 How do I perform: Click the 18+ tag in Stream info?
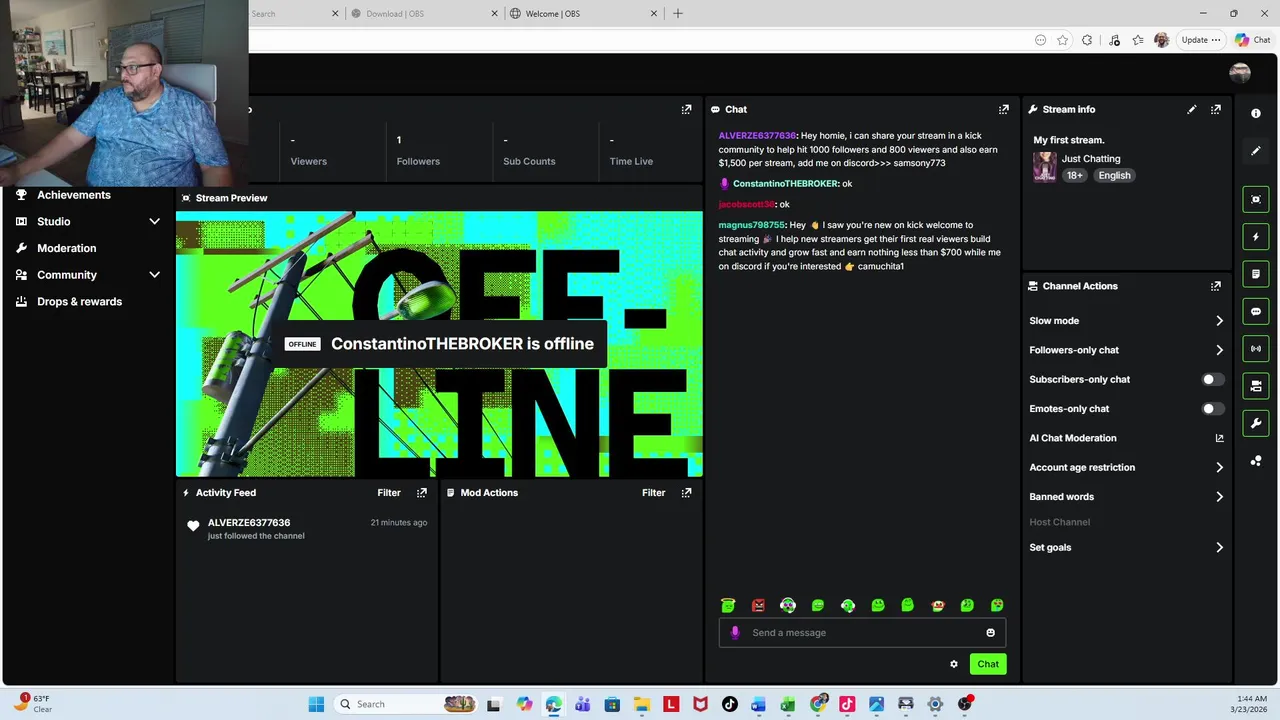tap(1074, 175)
